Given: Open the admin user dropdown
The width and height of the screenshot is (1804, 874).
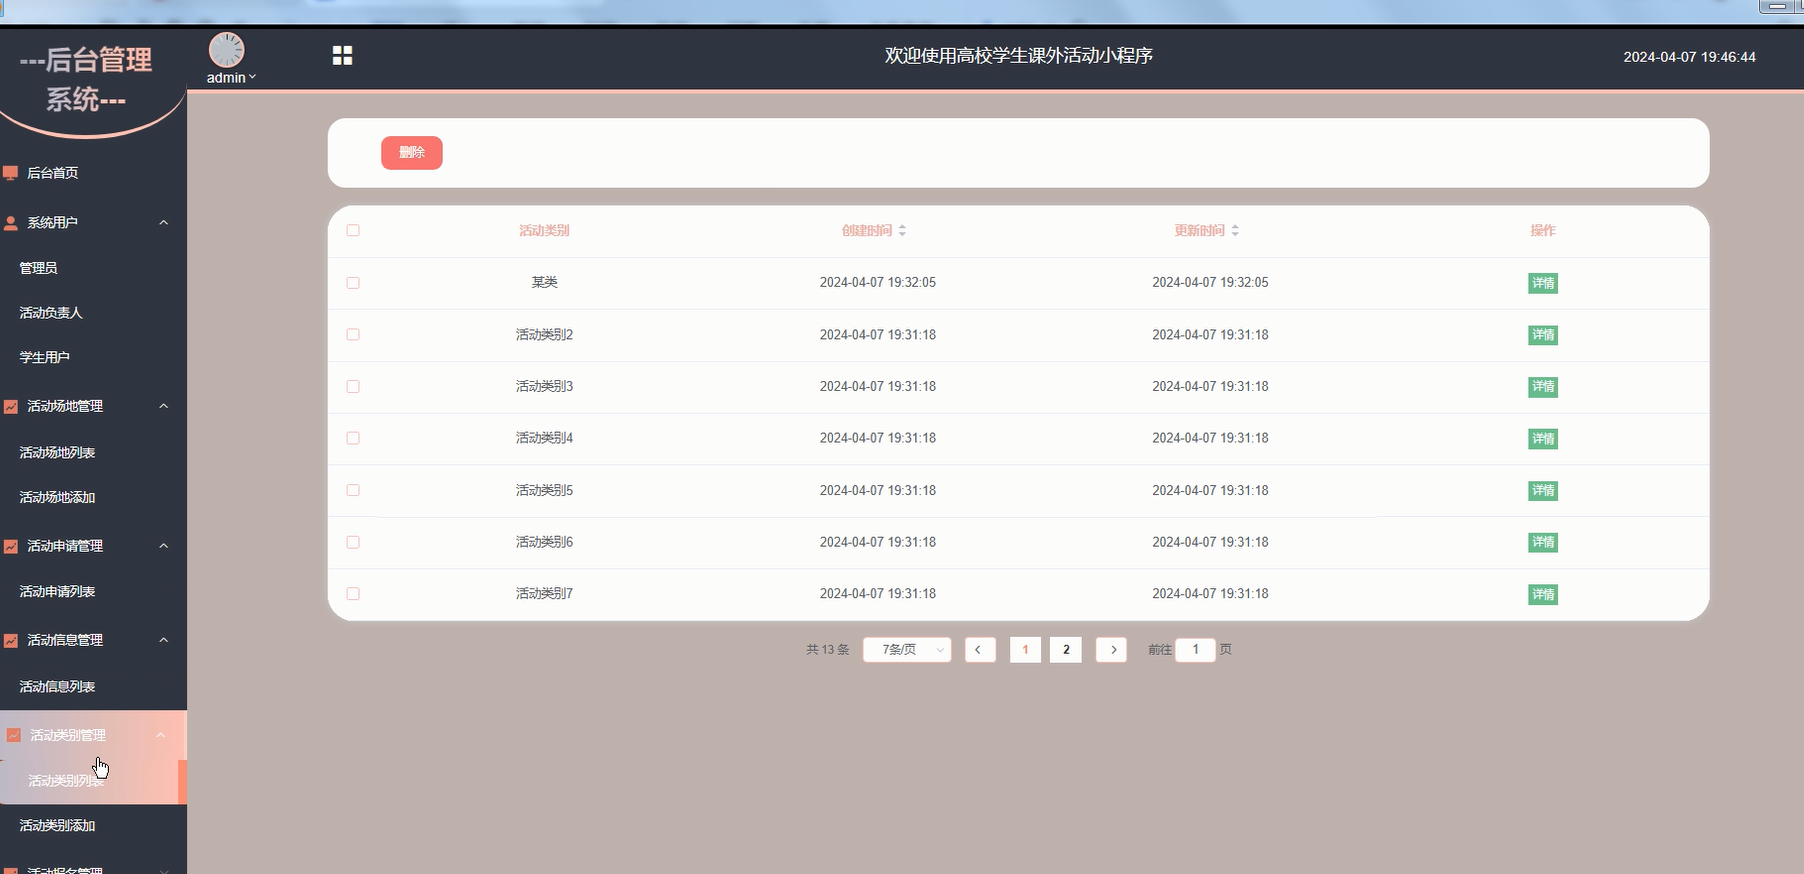Looking at the screenshot, I should coord(231,78).
